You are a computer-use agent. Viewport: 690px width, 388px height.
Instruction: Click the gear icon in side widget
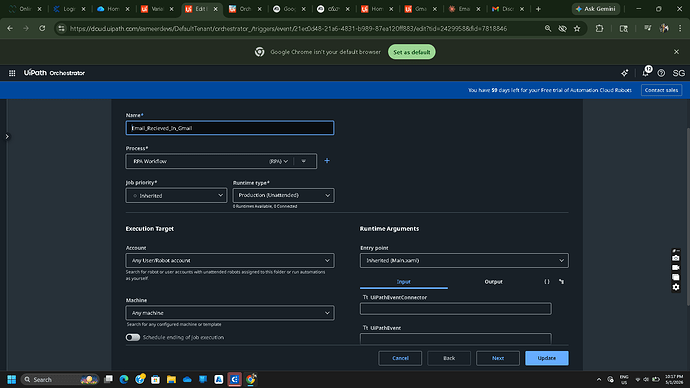pyautogui.click(x=675, y=287)
